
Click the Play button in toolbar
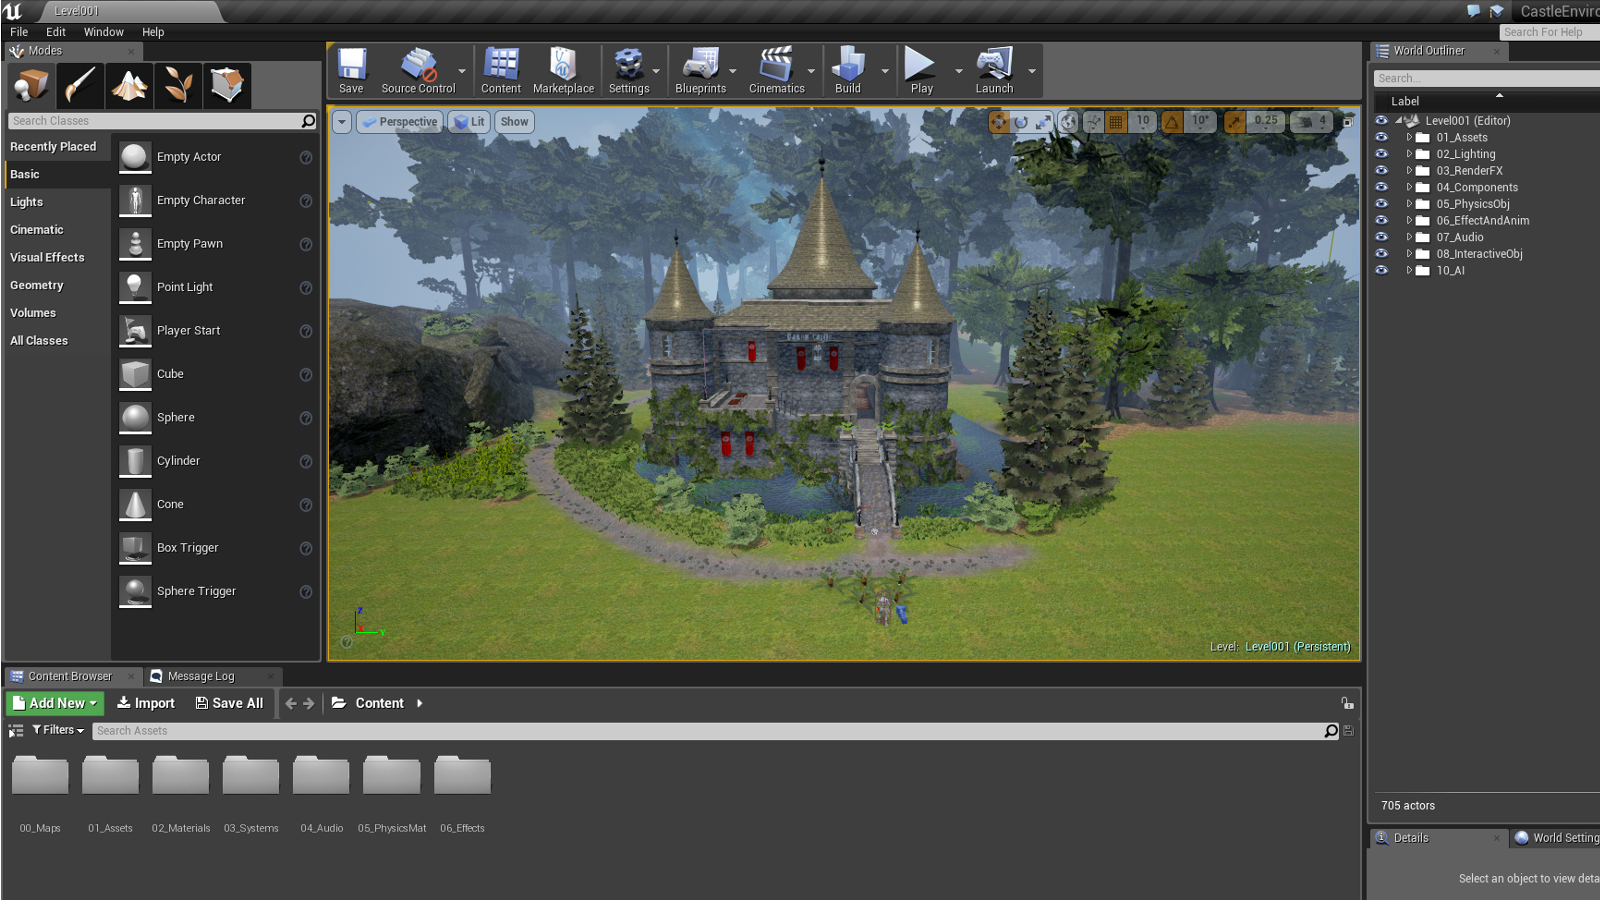921,71
